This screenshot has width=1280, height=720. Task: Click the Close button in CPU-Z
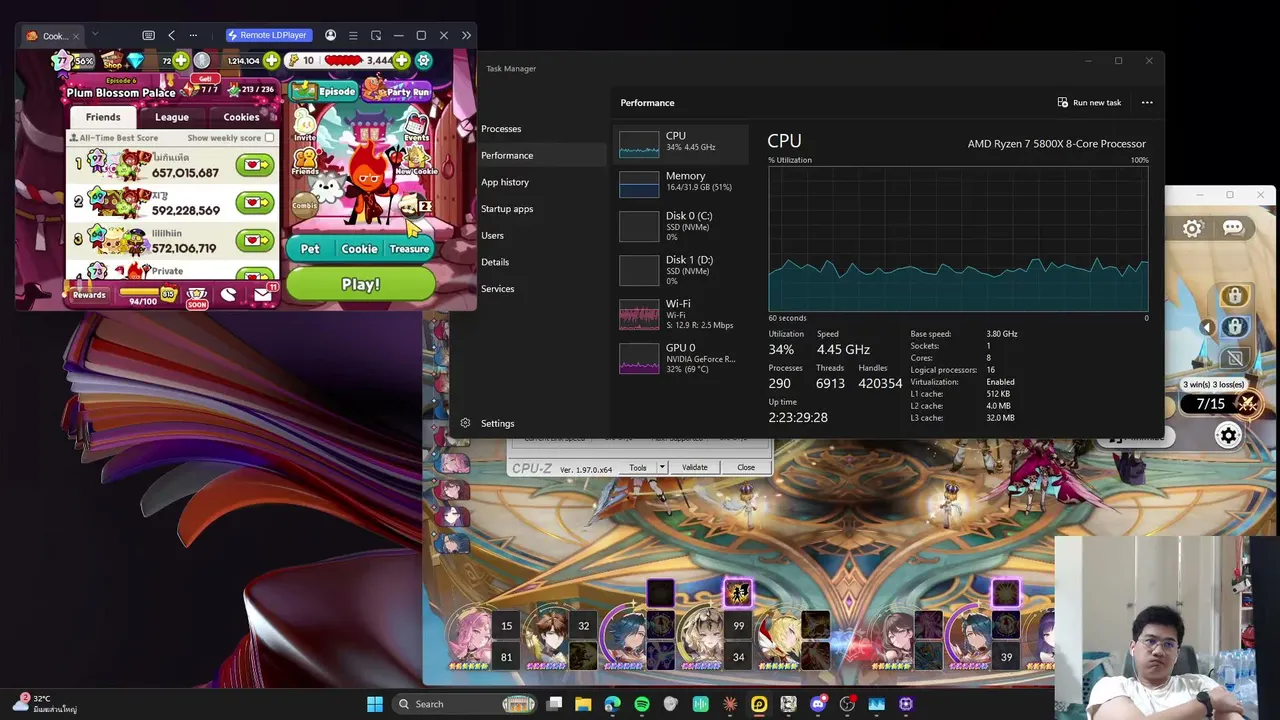[746, 467]
